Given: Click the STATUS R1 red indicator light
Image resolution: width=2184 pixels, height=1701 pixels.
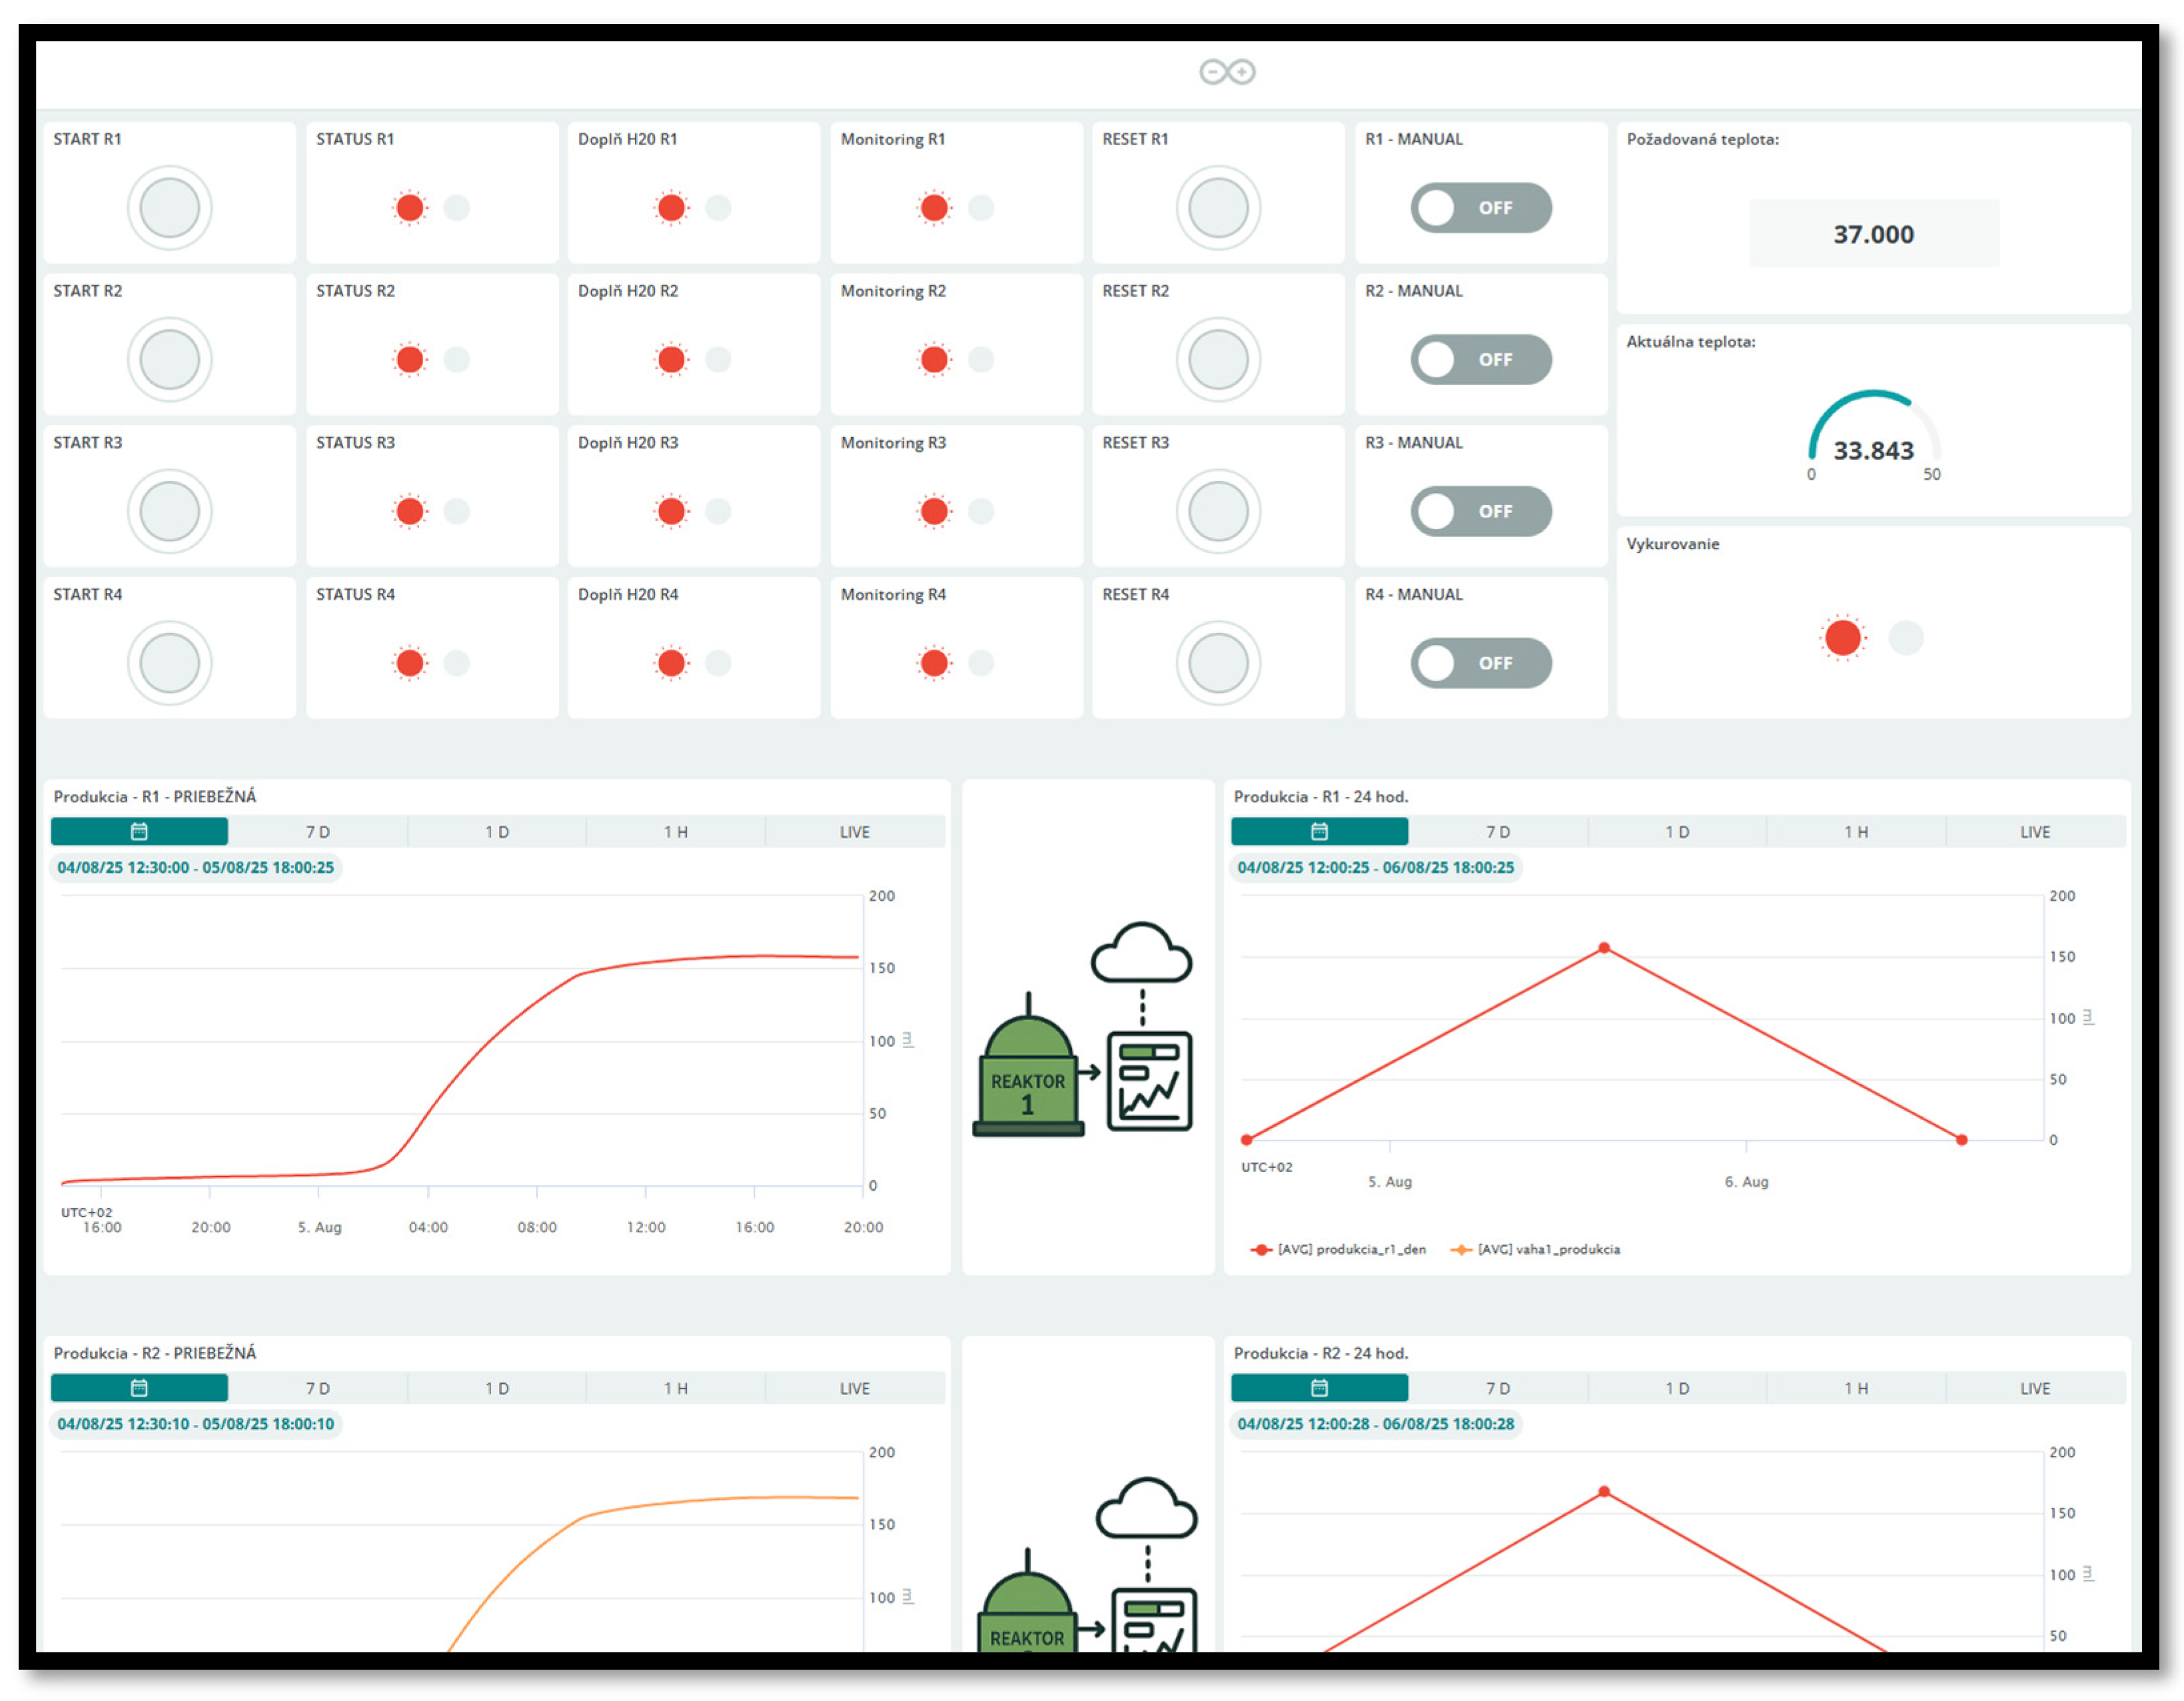Looking at the screenshot, I should [410, 208].
